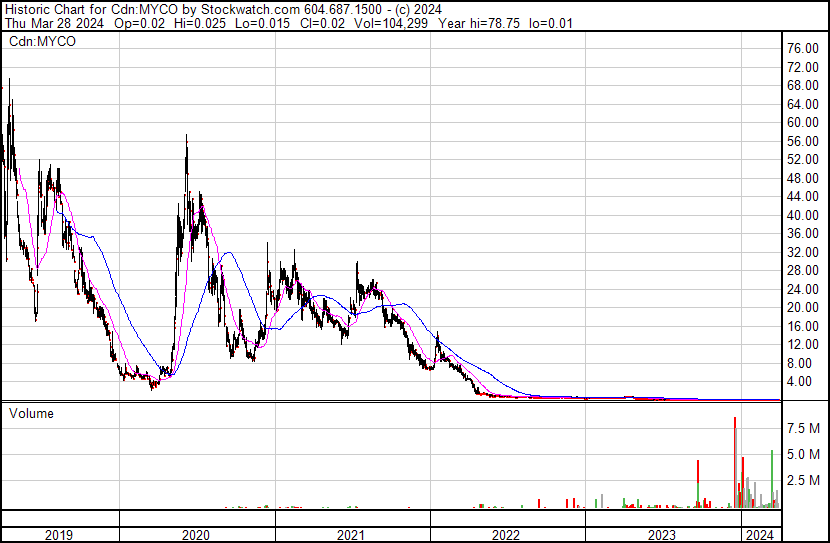This screenshot has width=830, height=543.
Task: Click the Volume panel label
Action: tap(32, 413)
